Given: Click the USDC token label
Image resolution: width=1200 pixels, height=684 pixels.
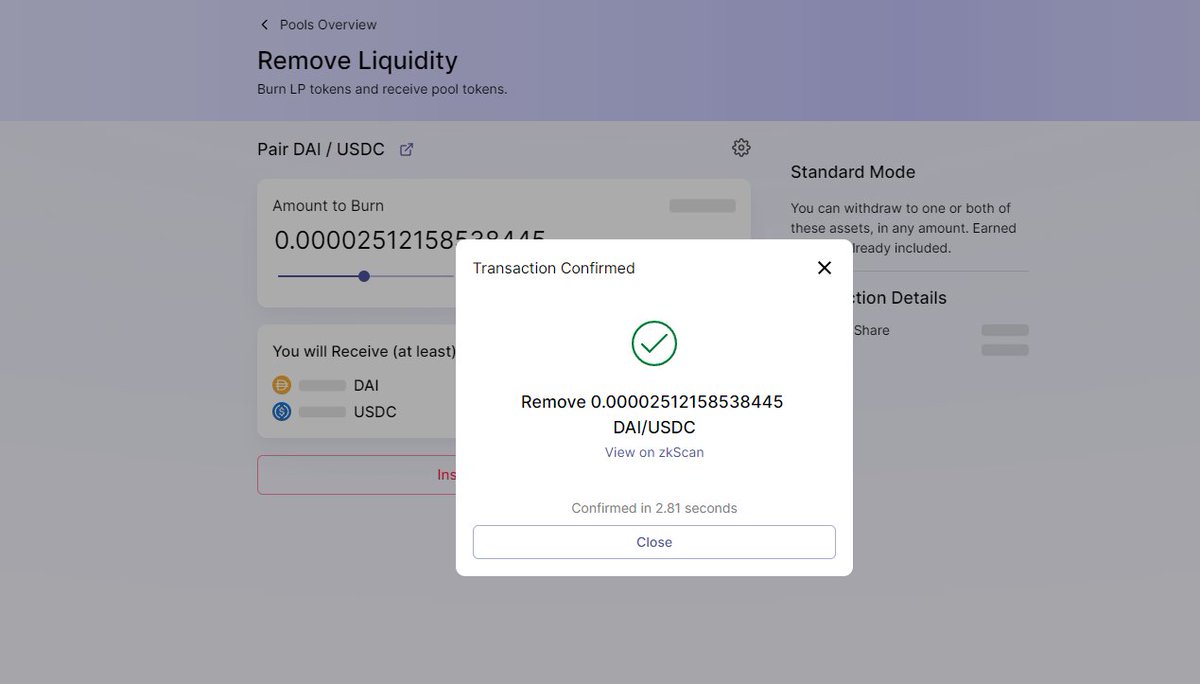Looking at the screenshot, I should point(375,412).
